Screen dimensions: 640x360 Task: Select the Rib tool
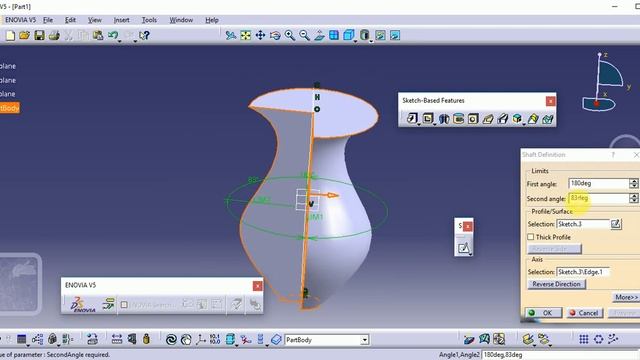tap(488, 119)
